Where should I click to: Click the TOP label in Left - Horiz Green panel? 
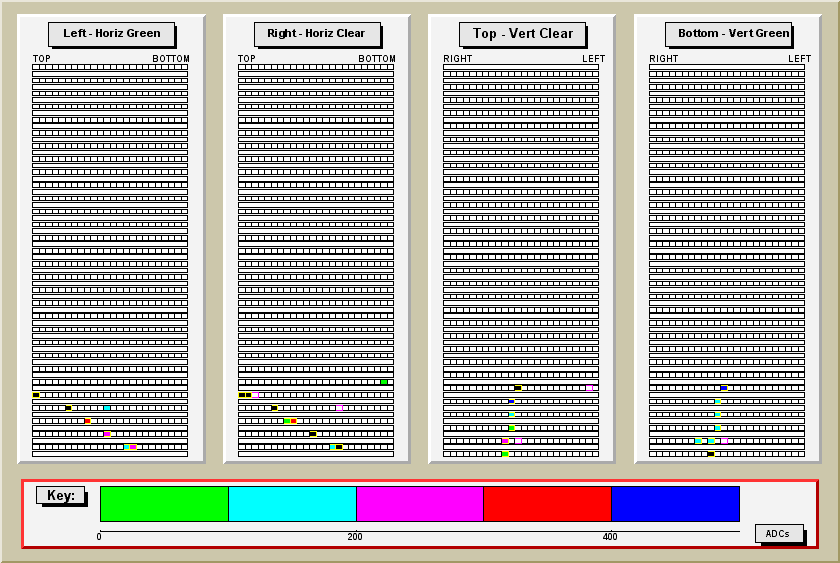click(x=42, y=58)
